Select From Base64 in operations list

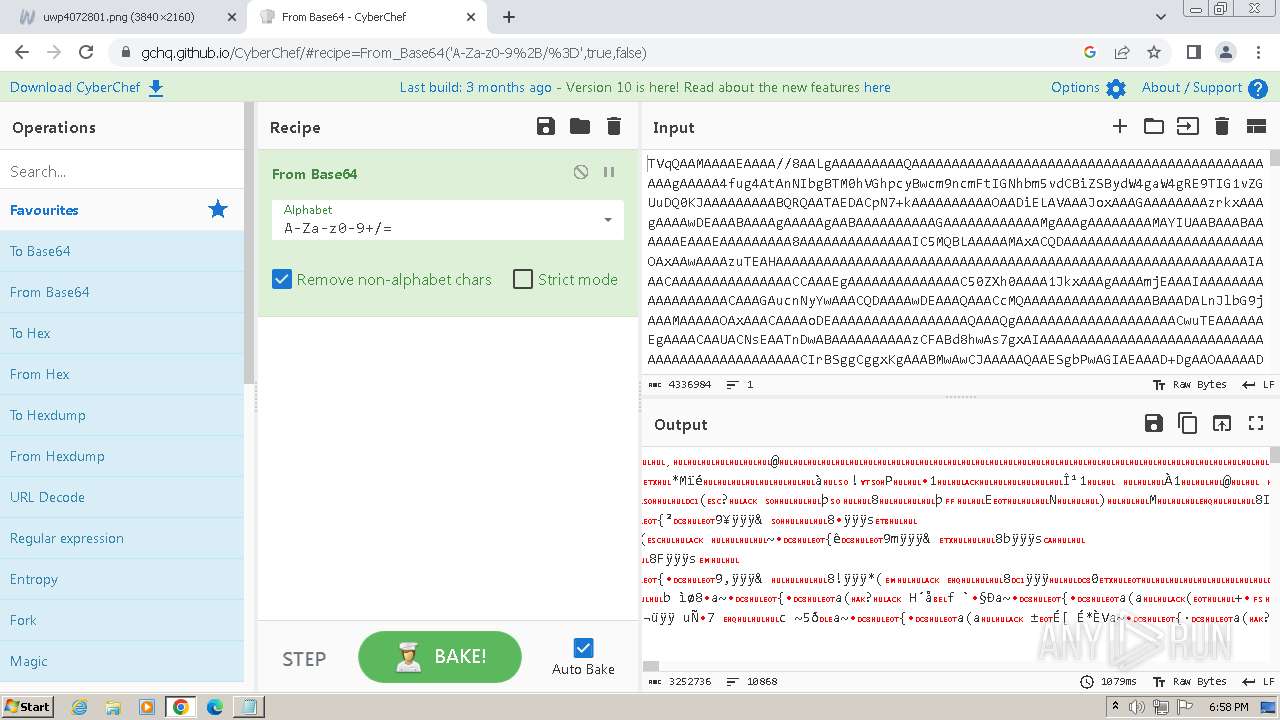pos(122,292)
